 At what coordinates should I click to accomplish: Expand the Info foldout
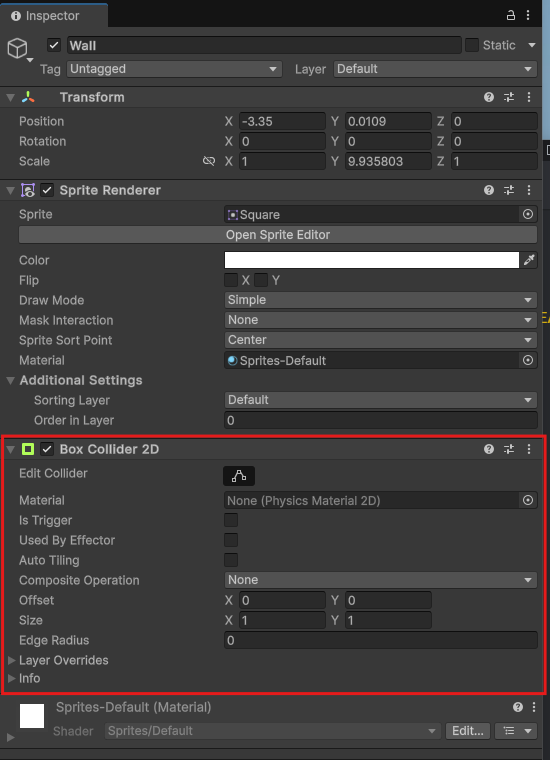(12, 679)
